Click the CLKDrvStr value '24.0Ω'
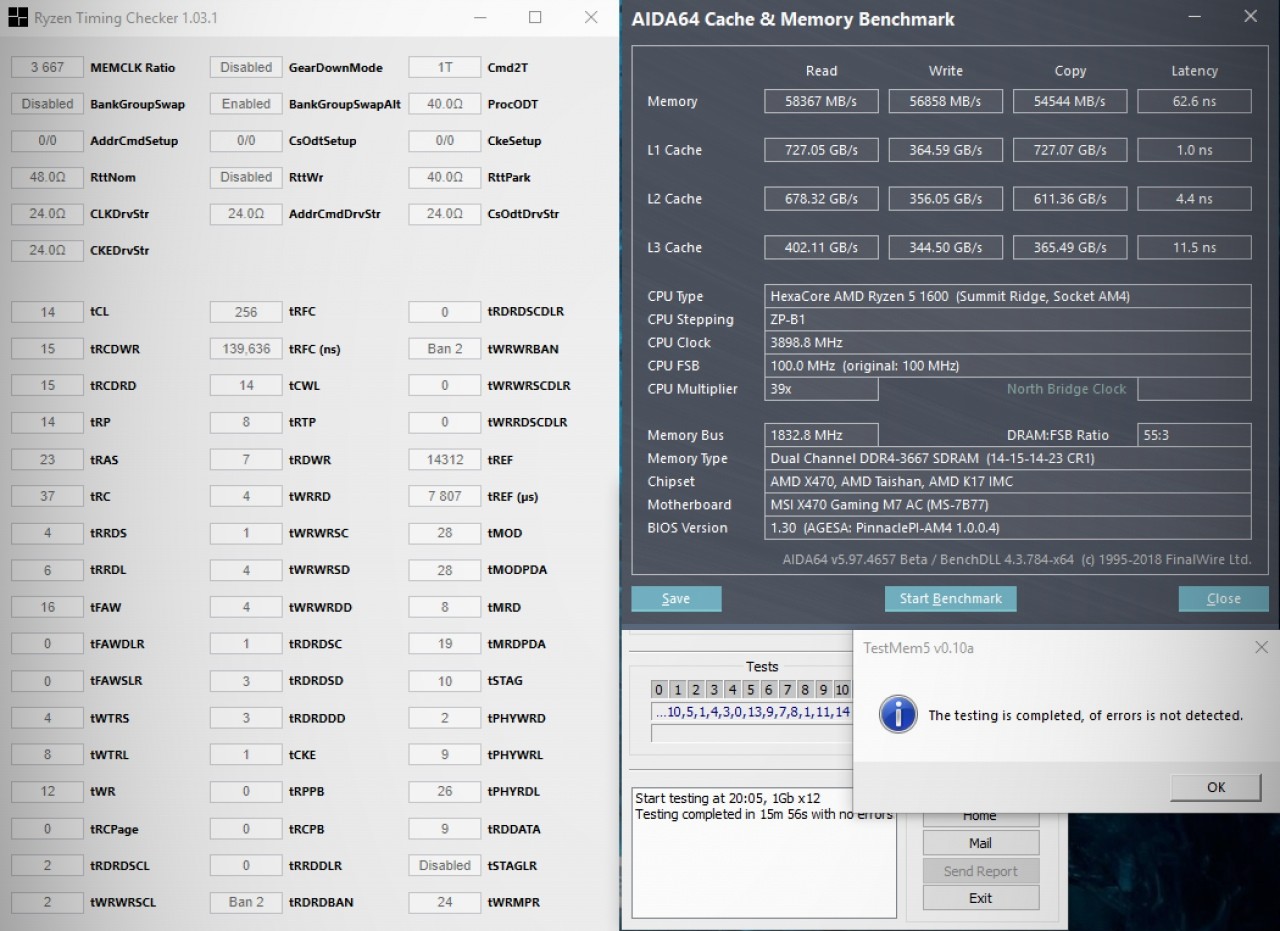 pos(47,214)
